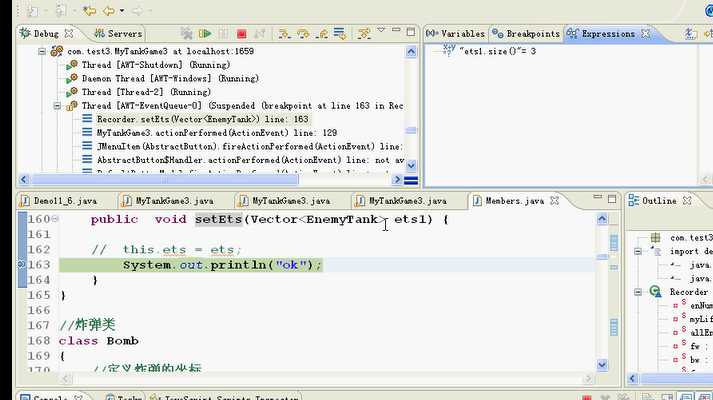Close the Outline view tab

[x=687, y=200]
